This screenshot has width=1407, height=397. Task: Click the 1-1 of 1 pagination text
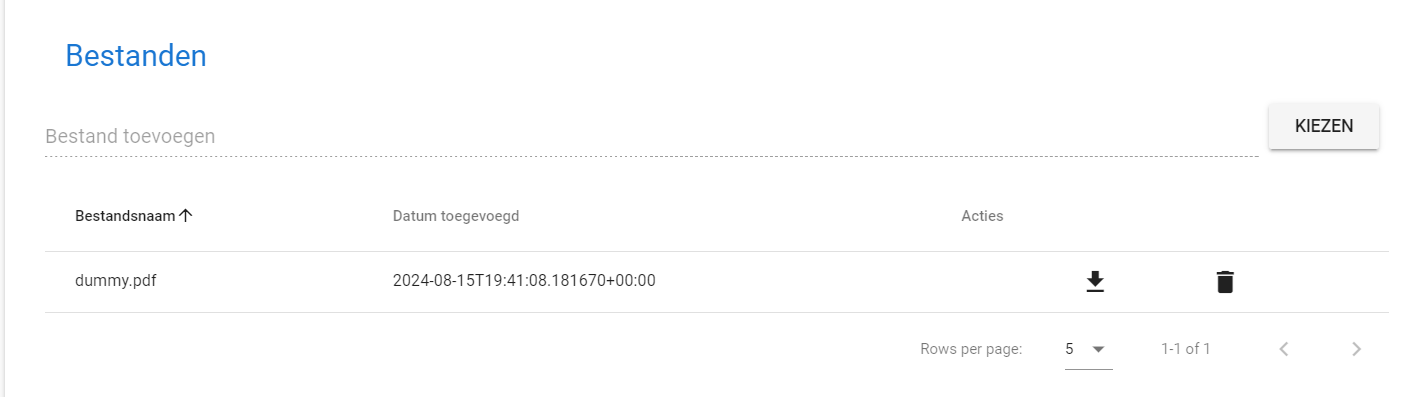(1186, 349)
